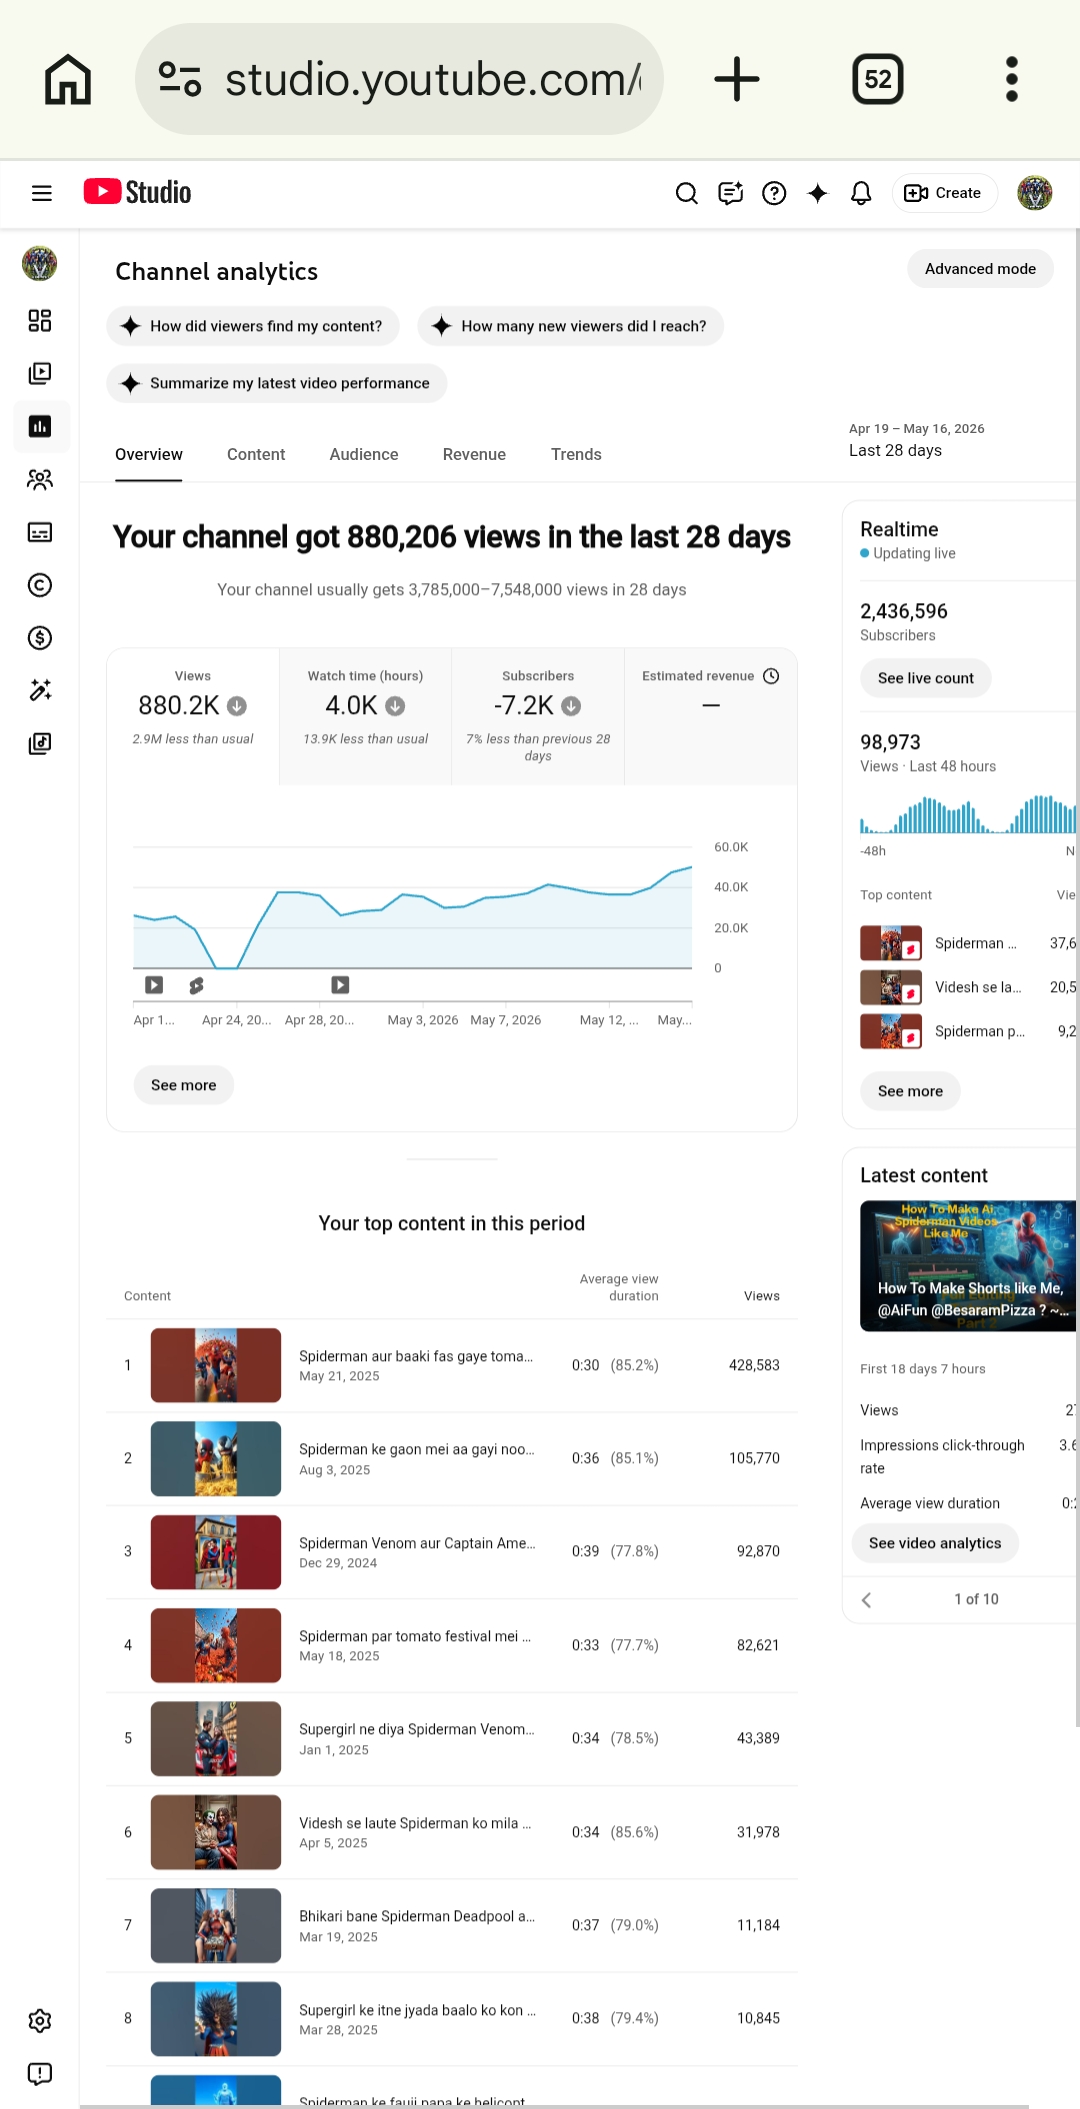1080x2109 pixels.
Task: Open the comments inbox icon in header
Action: click(x=731, y=193)
